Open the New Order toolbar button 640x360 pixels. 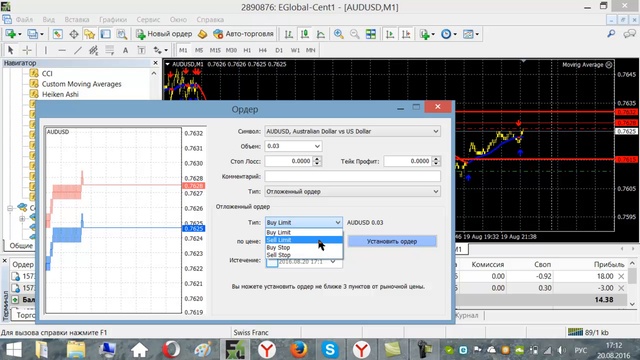164,34
